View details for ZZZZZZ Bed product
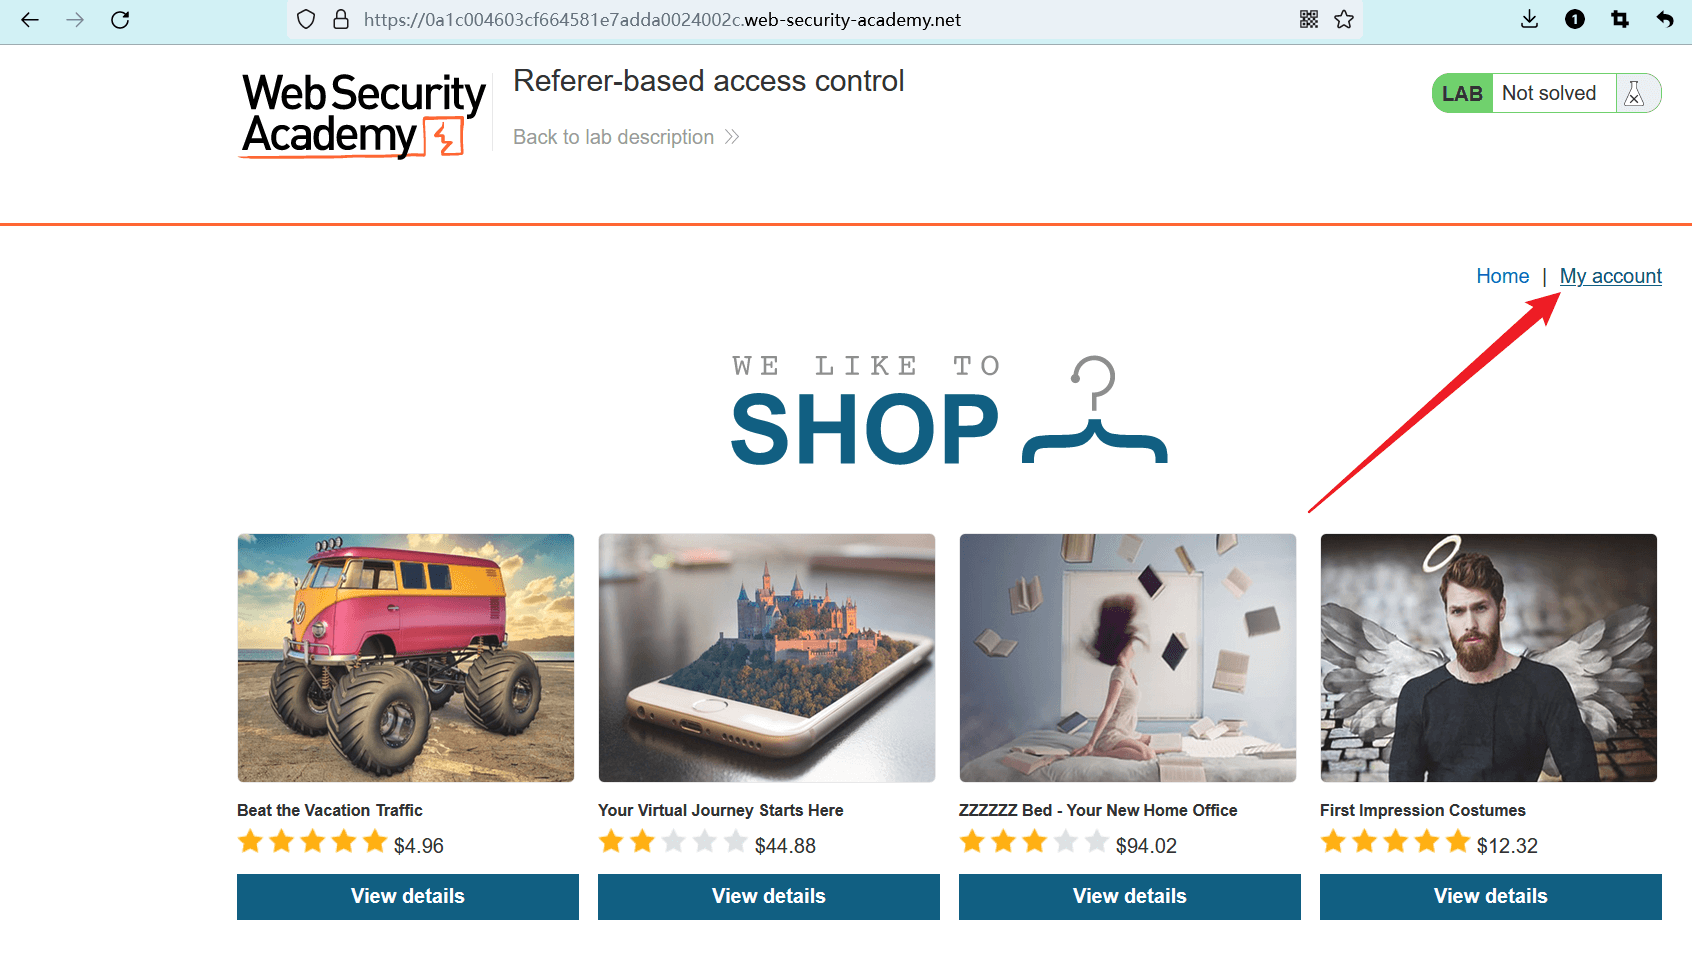Viewport: 1692px width, 953px height. coord(1129,896)
